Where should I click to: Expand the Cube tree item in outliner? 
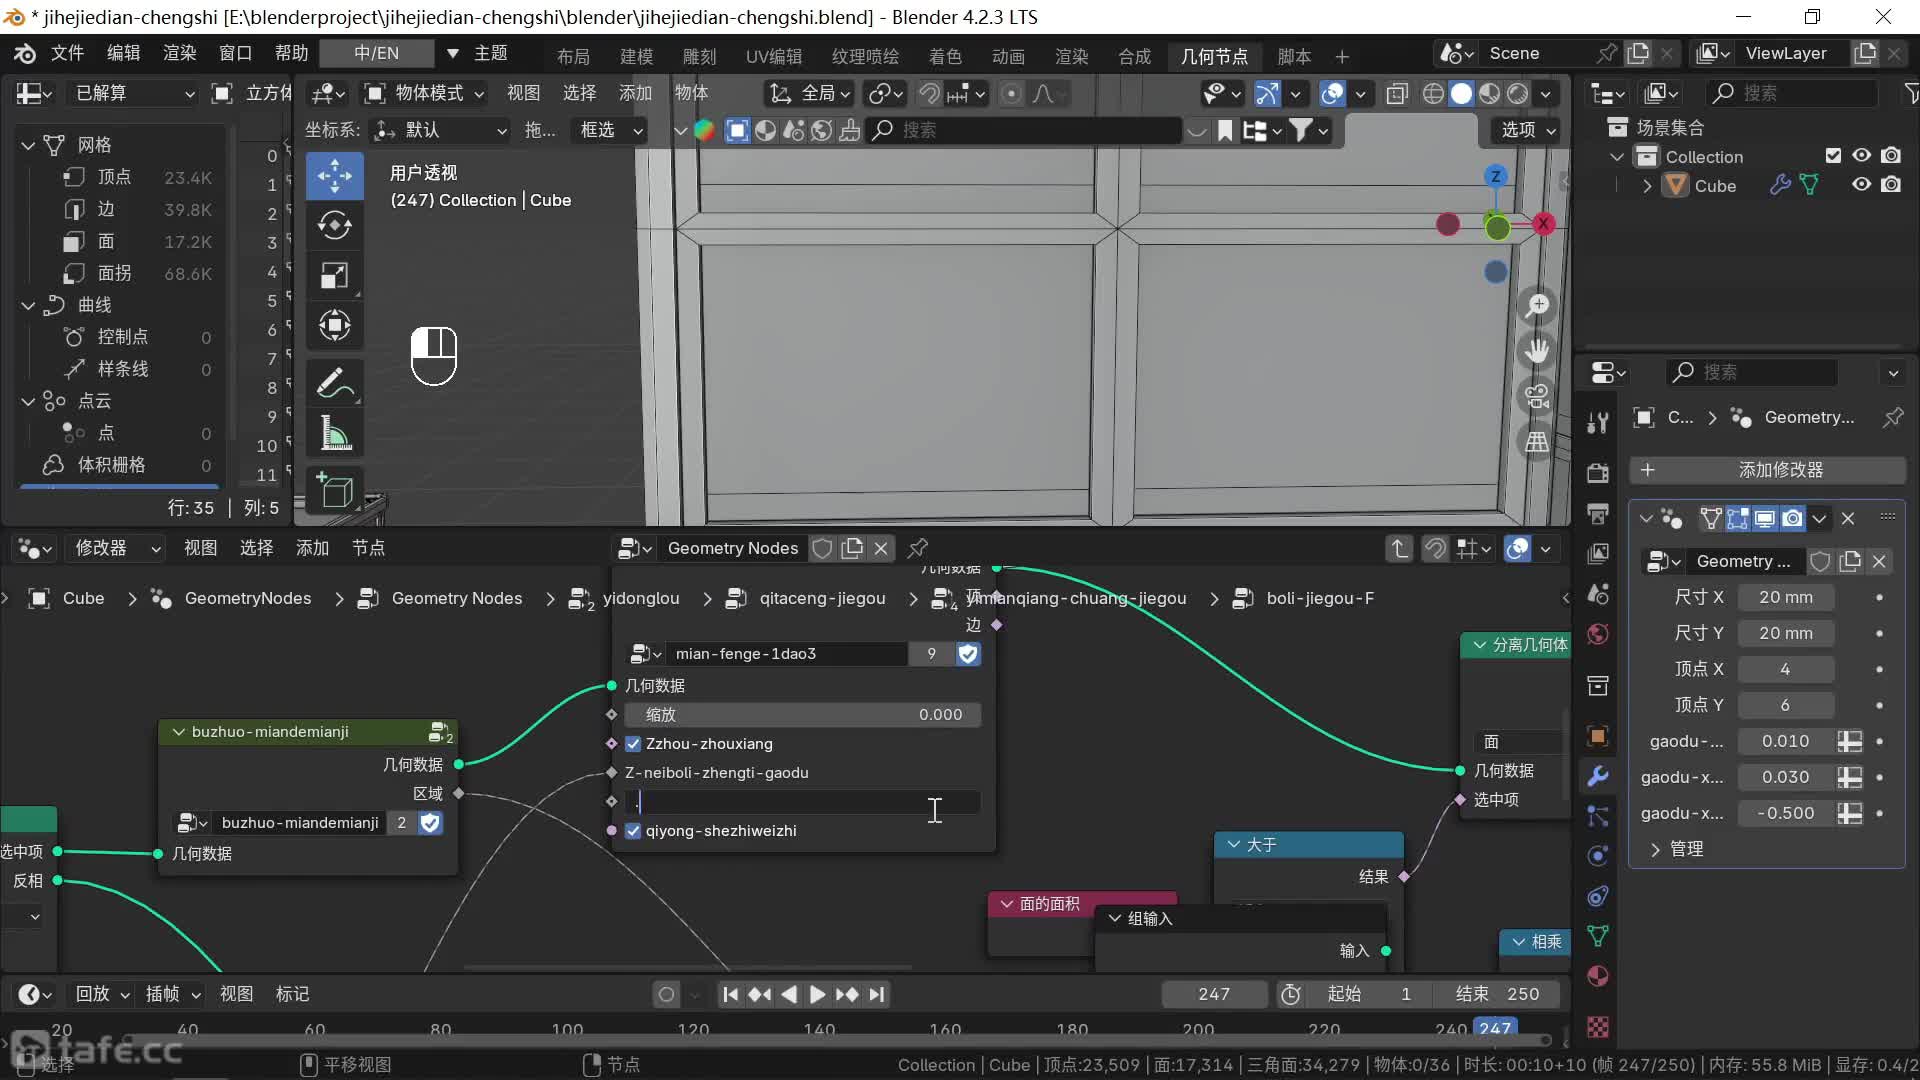tap(1647, 186)
